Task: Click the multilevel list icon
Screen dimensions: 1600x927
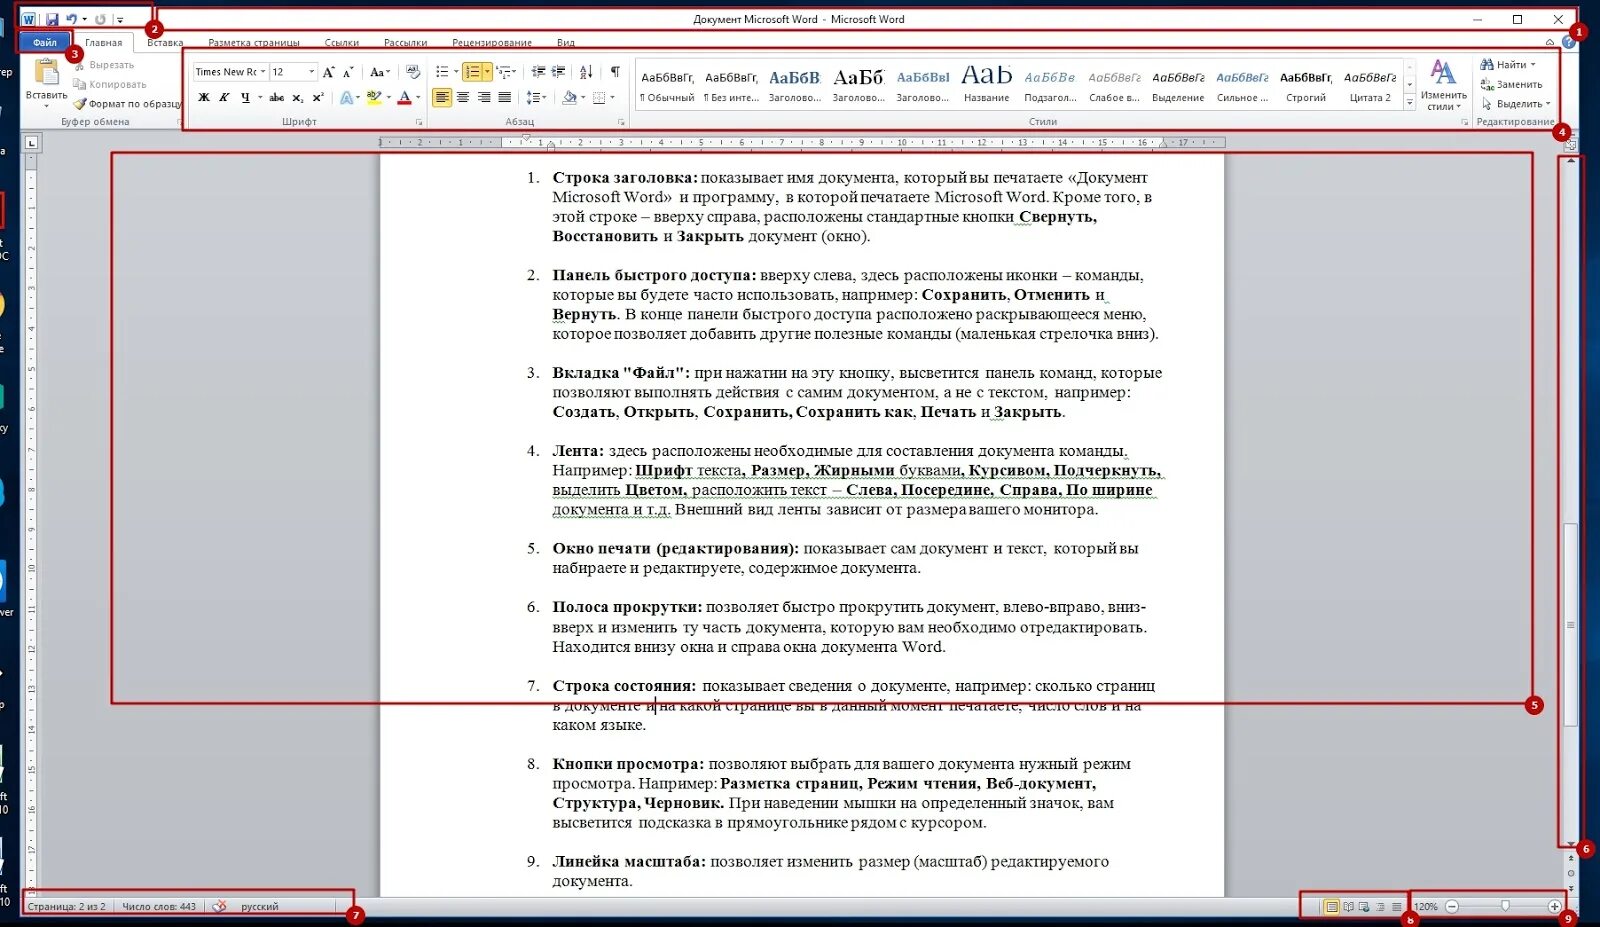Action: [503, 72]
